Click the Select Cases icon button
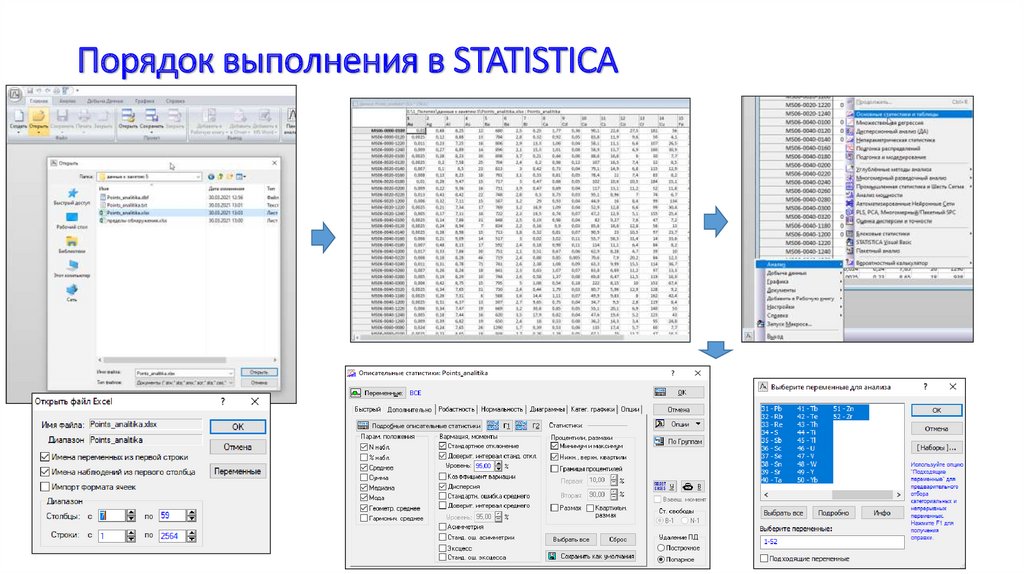The image size is (1024, 574). (665, 486)
